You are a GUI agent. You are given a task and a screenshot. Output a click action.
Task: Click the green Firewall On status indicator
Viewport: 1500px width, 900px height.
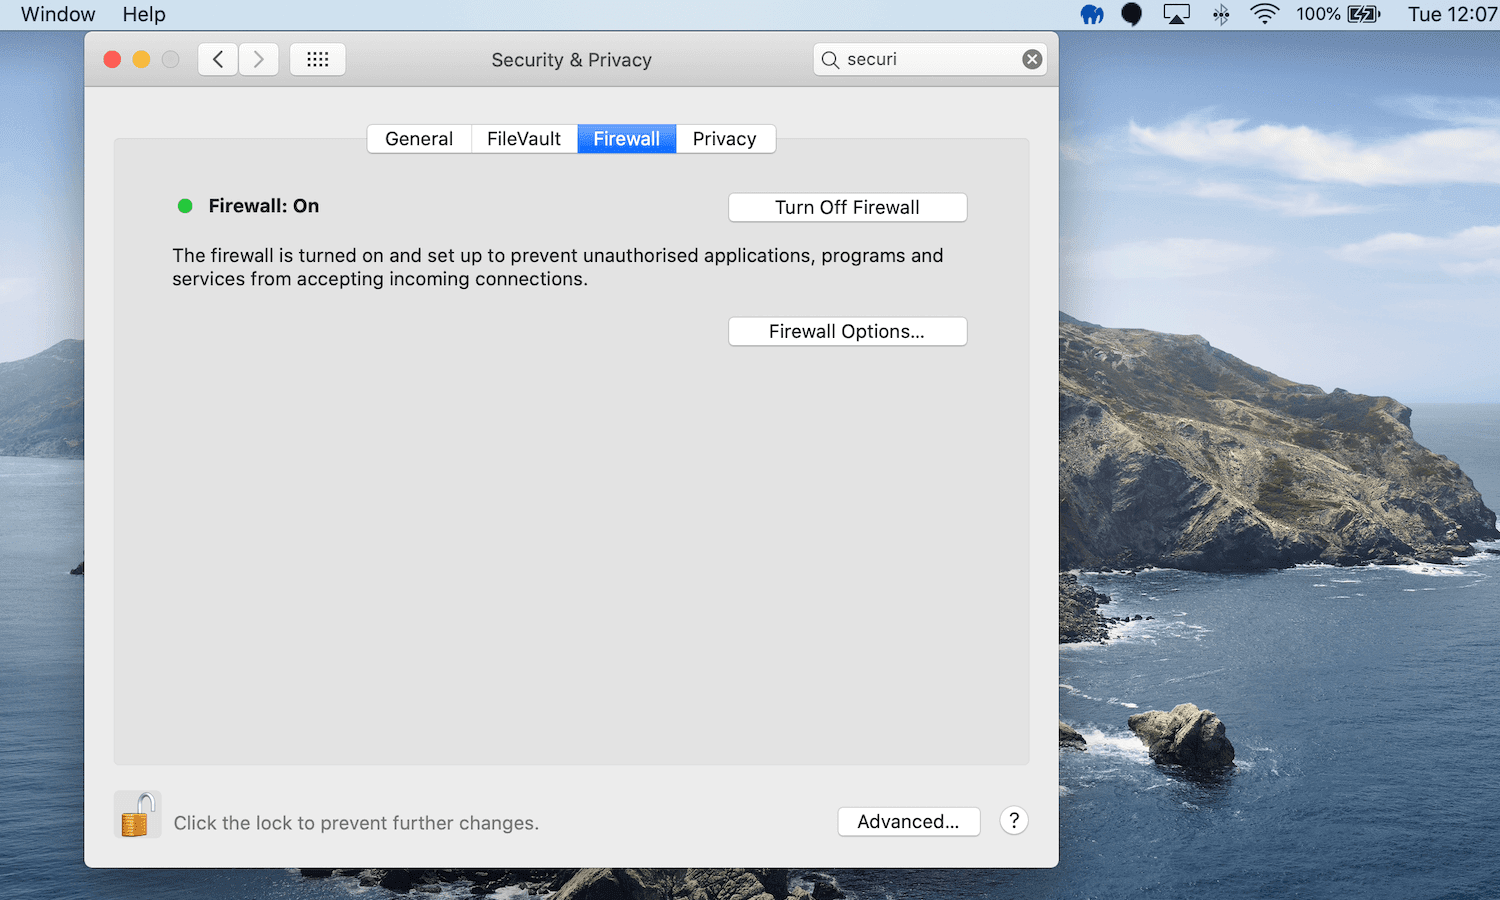pos(184,206)
